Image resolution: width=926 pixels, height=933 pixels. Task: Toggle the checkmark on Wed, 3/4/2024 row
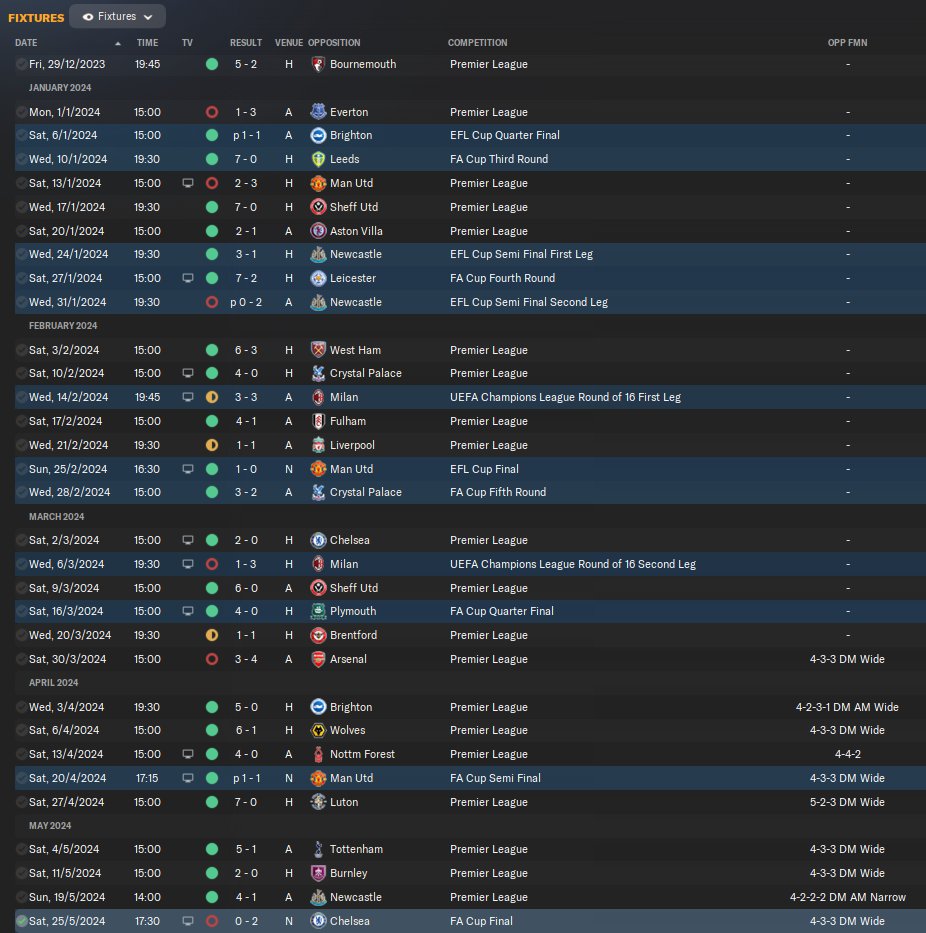(x=21, y=707)
